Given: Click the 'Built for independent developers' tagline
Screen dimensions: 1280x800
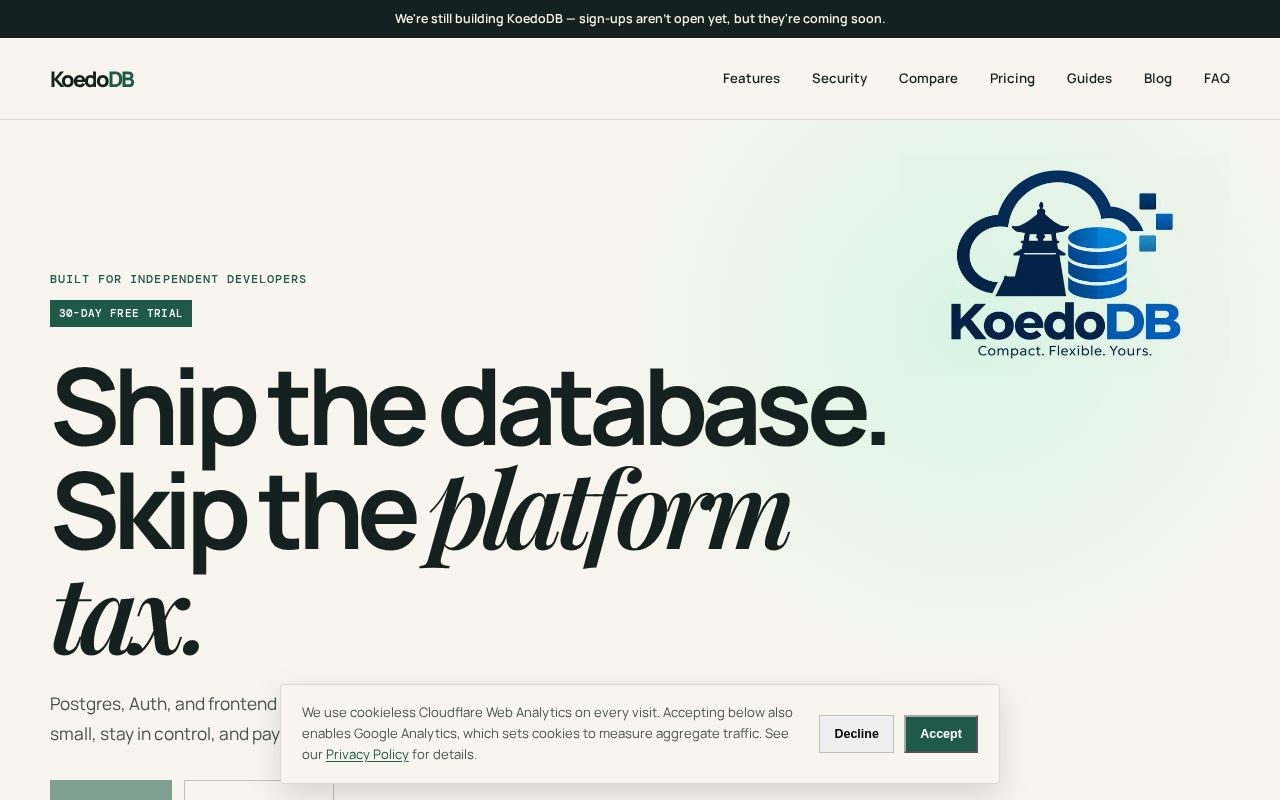Looking at the screenshot, I should 178,279.
